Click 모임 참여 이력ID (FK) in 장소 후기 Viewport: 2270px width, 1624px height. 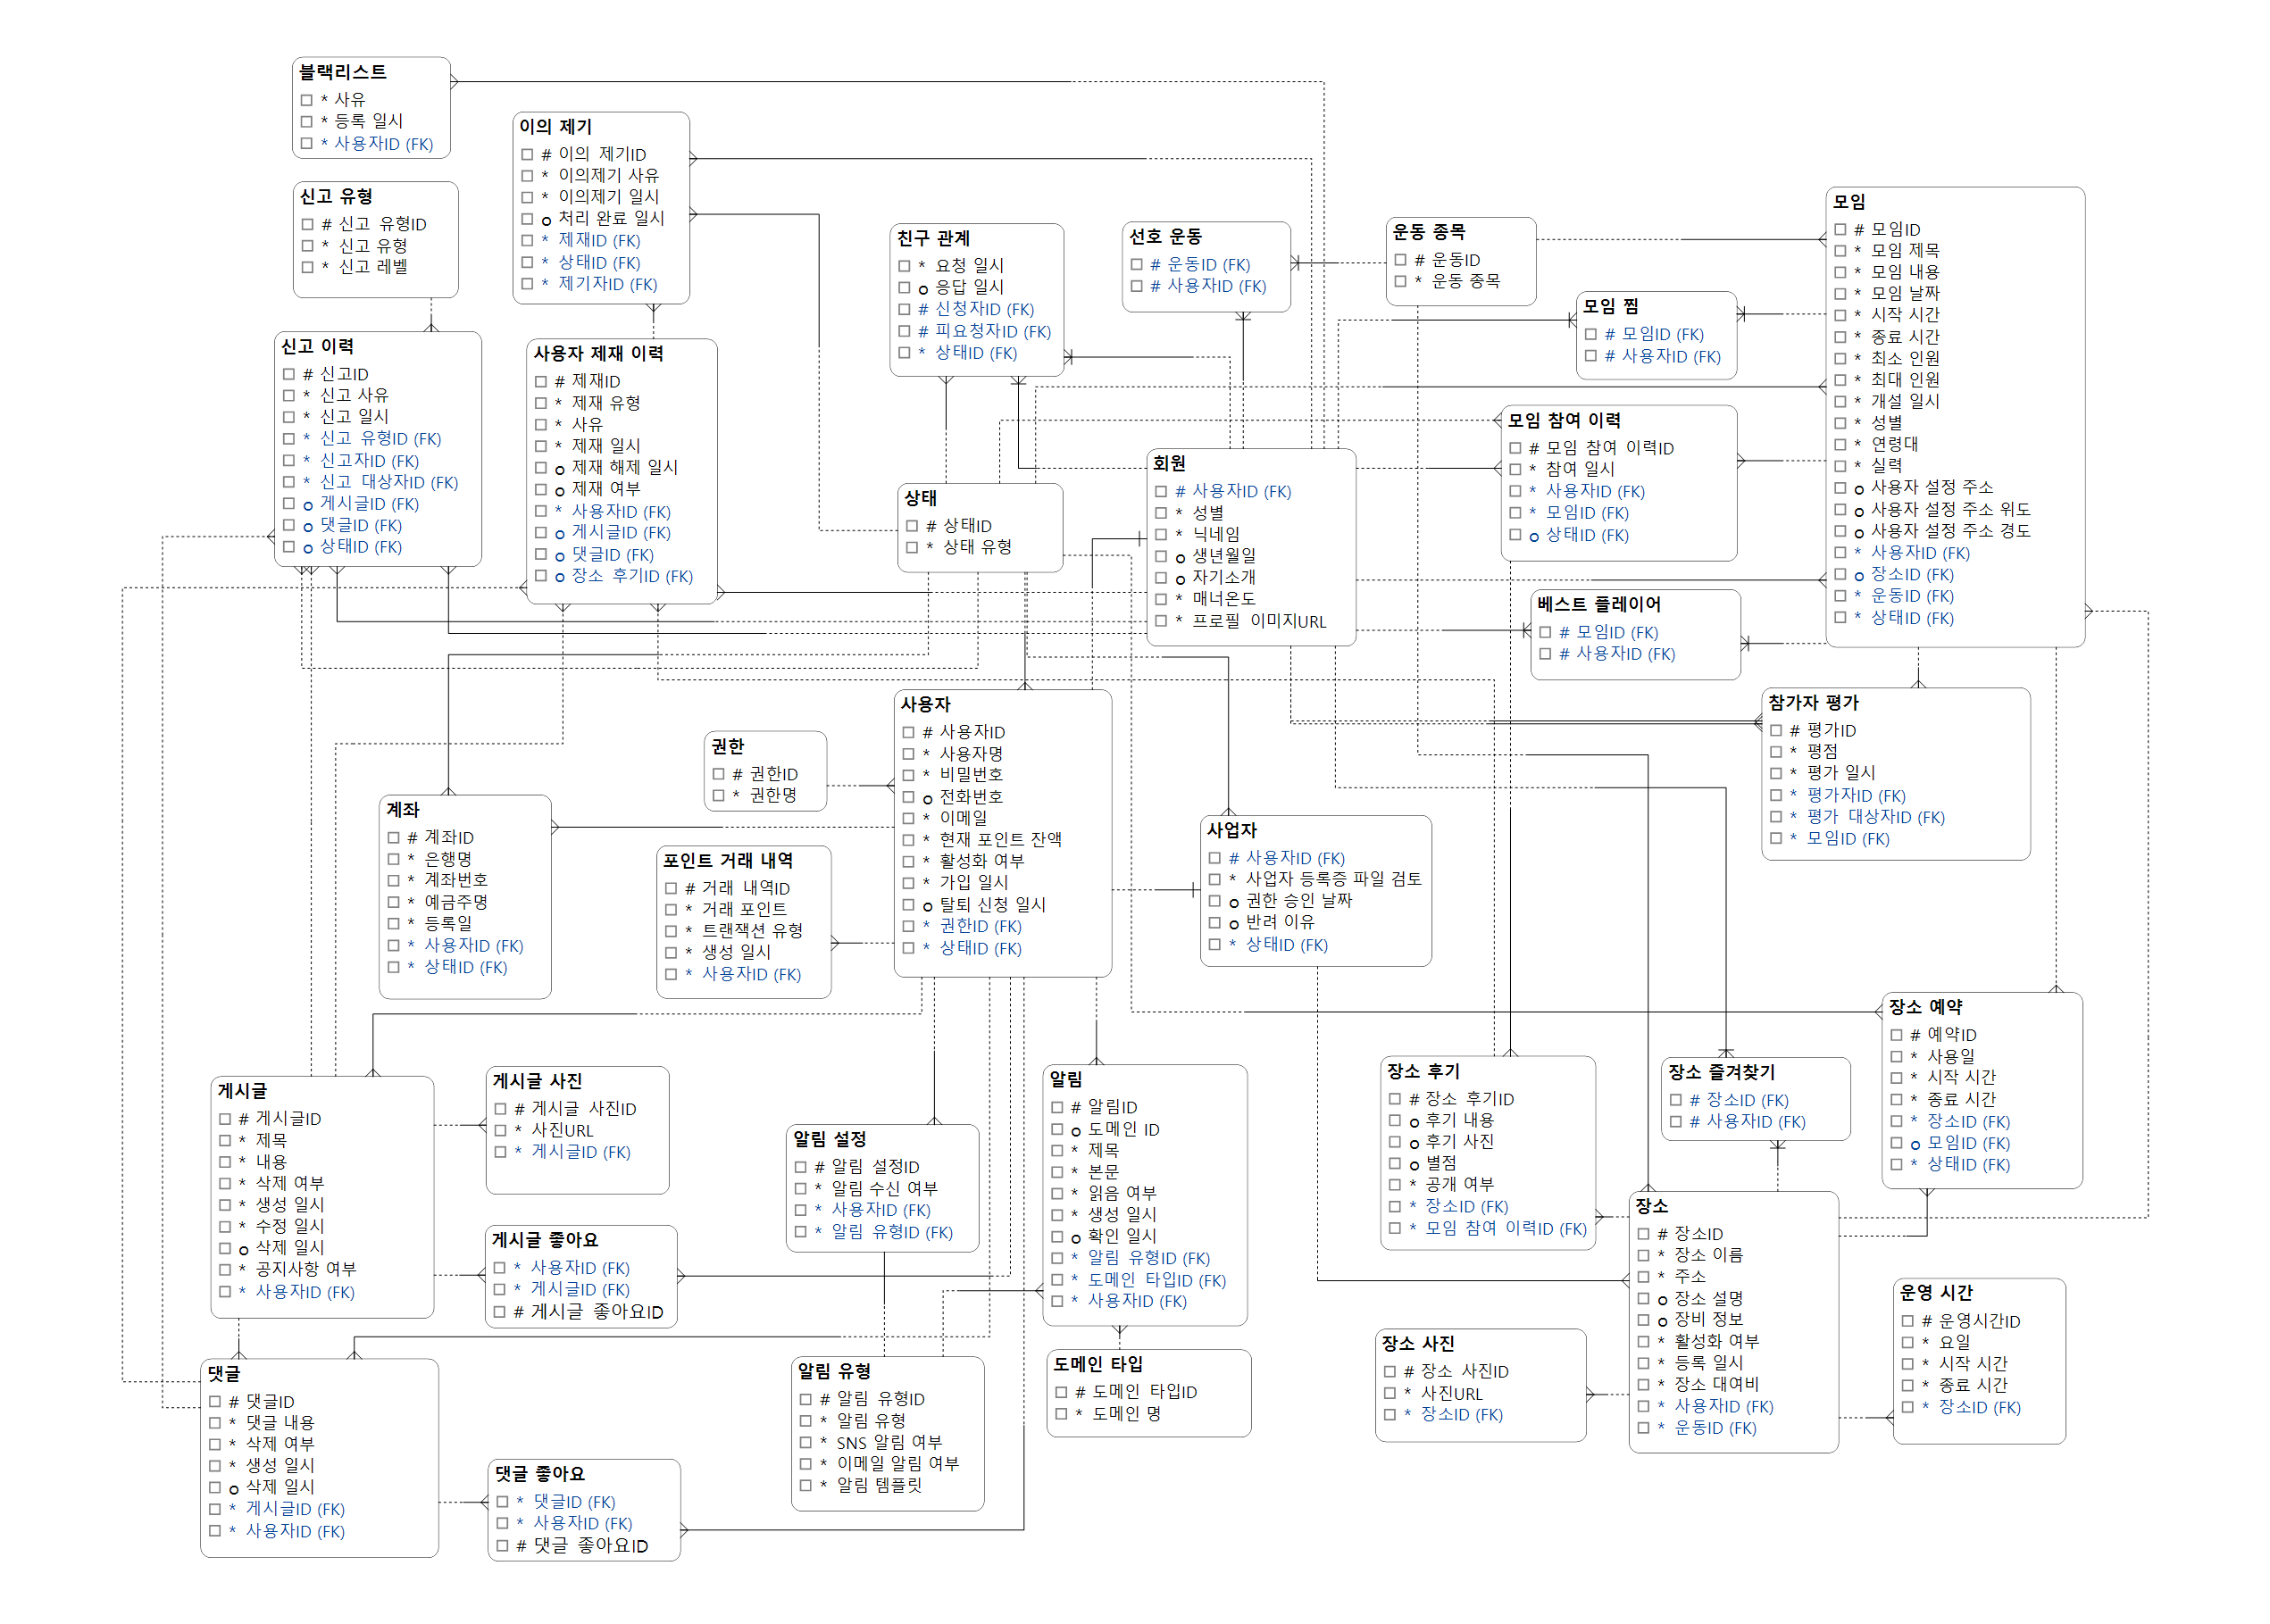(x=1505, y=1228)
